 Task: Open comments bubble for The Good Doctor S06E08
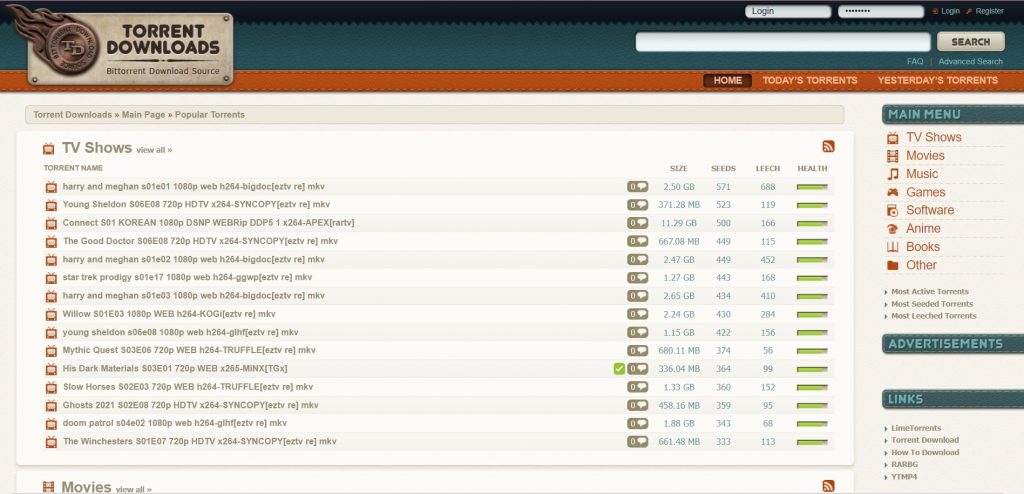[637, 241]
